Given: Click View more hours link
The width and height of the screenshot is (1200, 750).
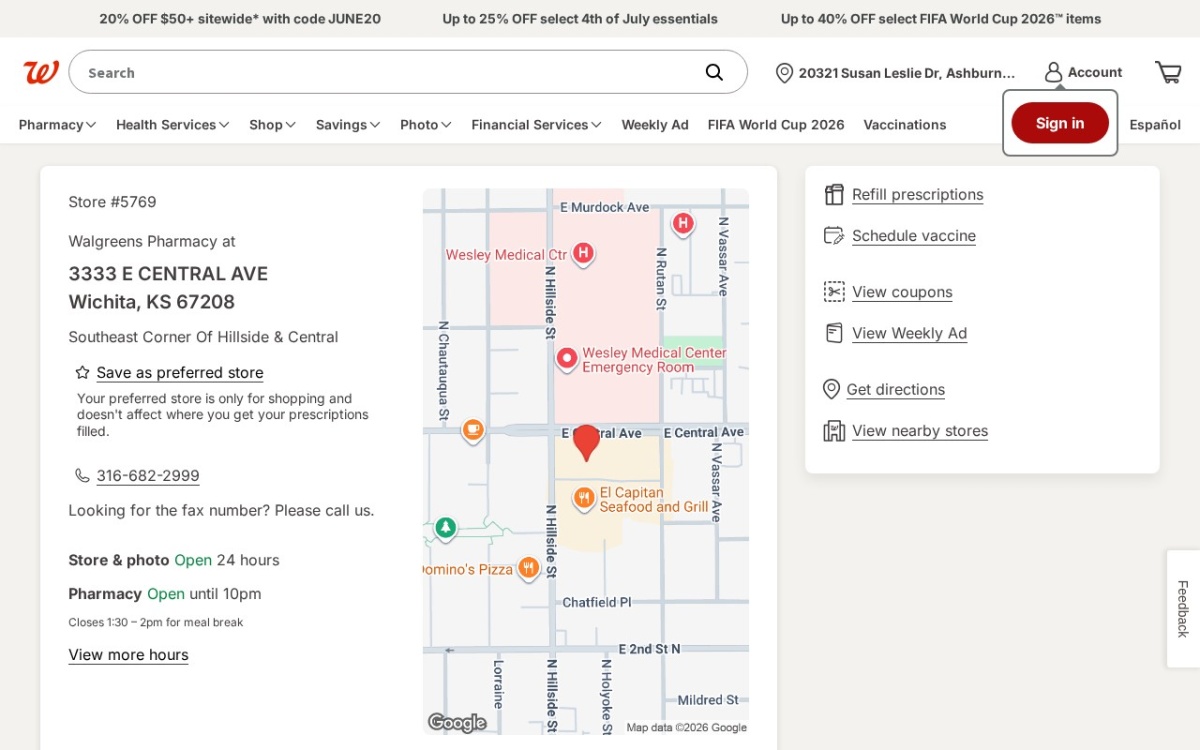Looking at the screenshot, I should [x=128, y=654].
